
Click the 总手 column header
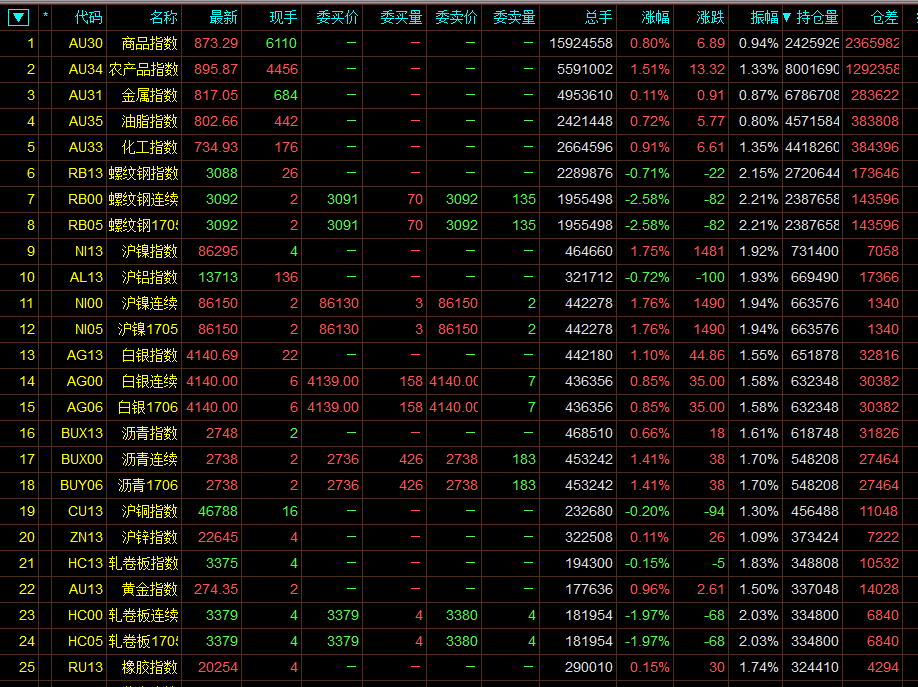(x=598, y=17)
